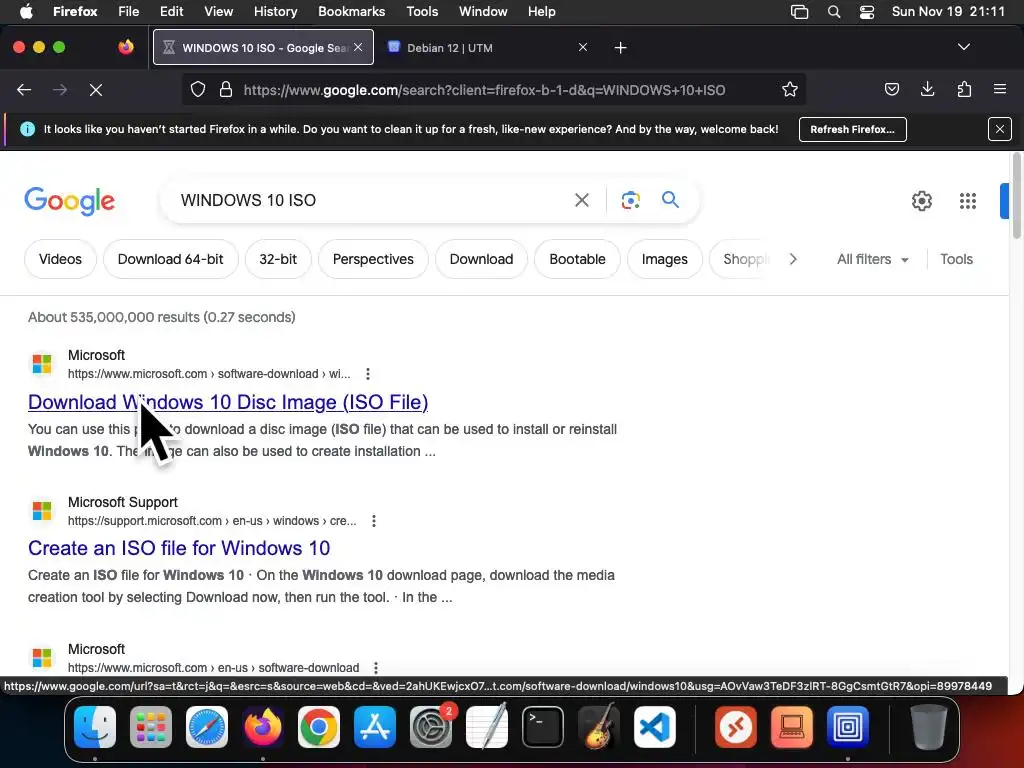Apply the Download 64-bit filter chip
This screenshot has width=1024, height=768.
click(x=170, y=259)
